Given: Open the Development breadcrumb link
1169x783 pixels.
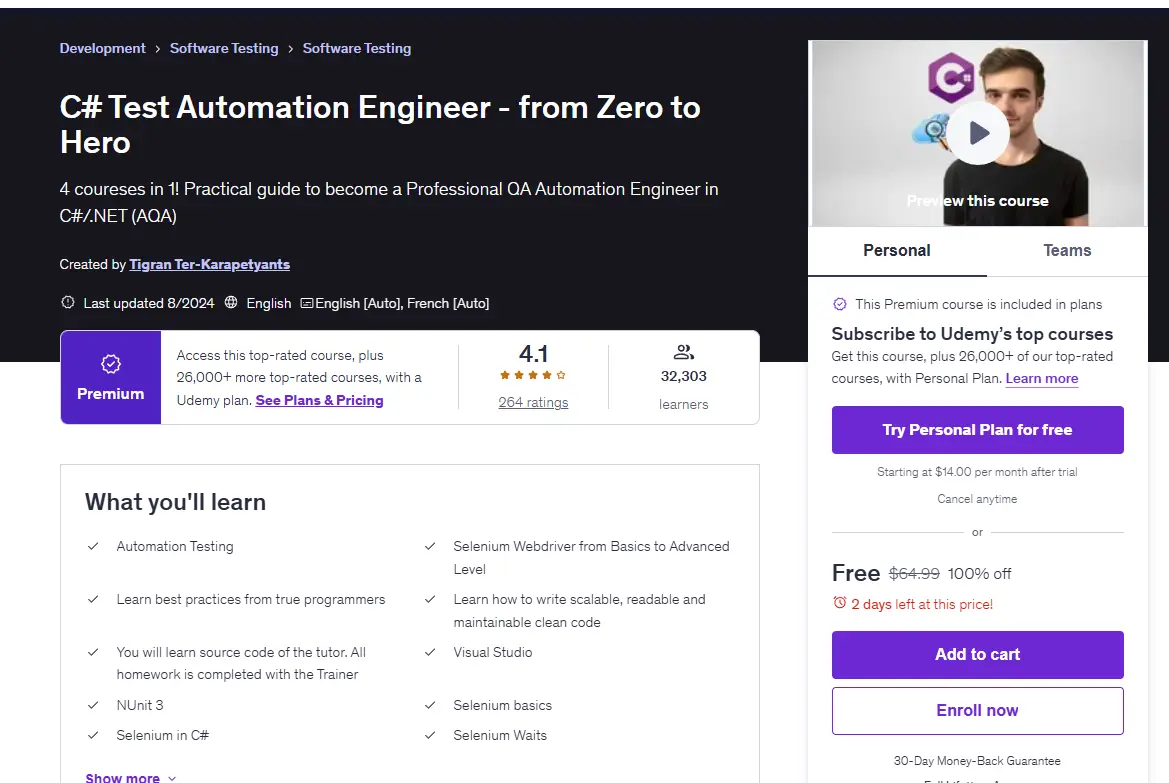Looking at the screenshot, I should point(103,48).
